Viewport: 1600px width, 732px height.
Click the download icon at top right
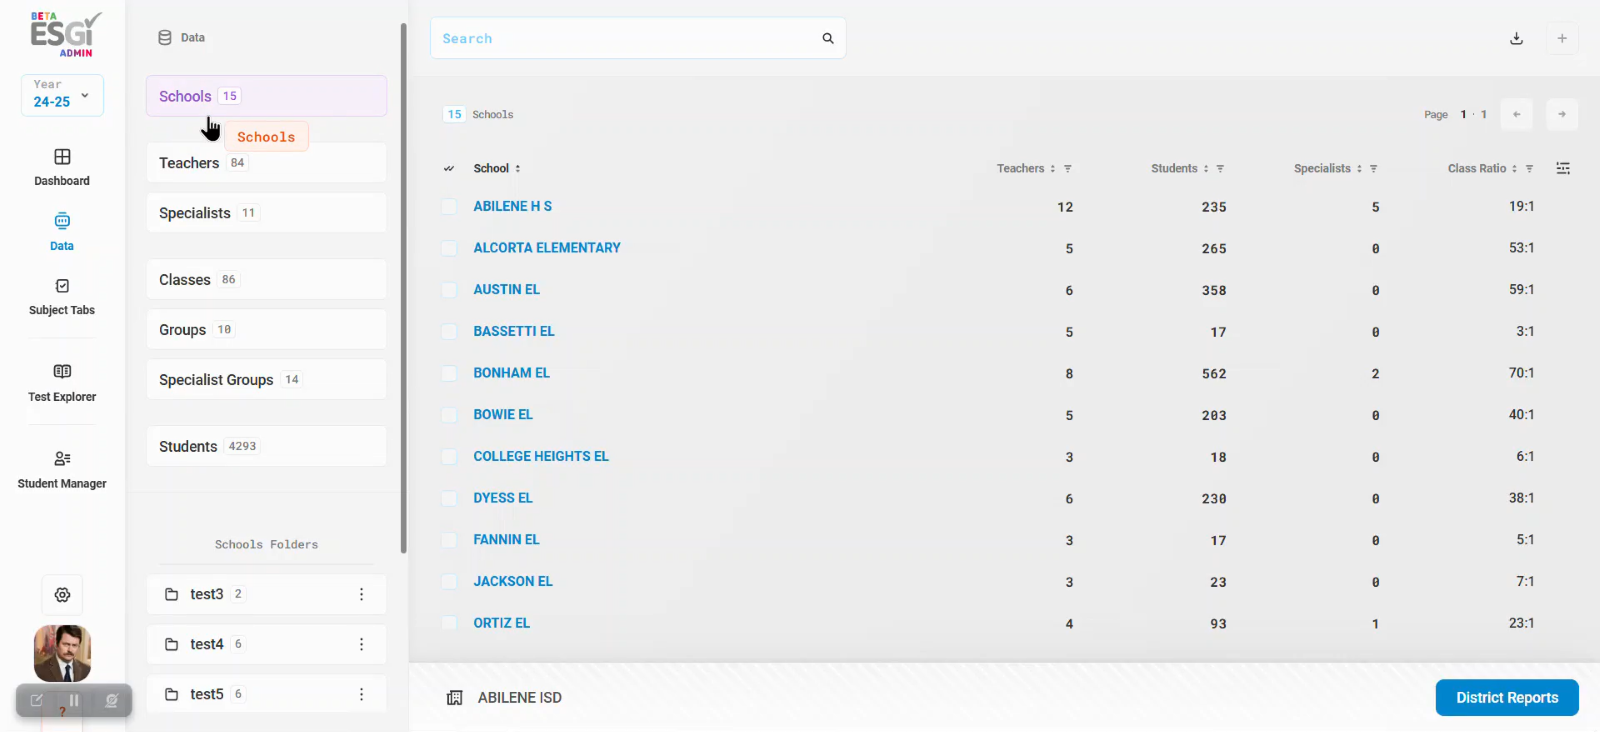tap(1516, 38)
